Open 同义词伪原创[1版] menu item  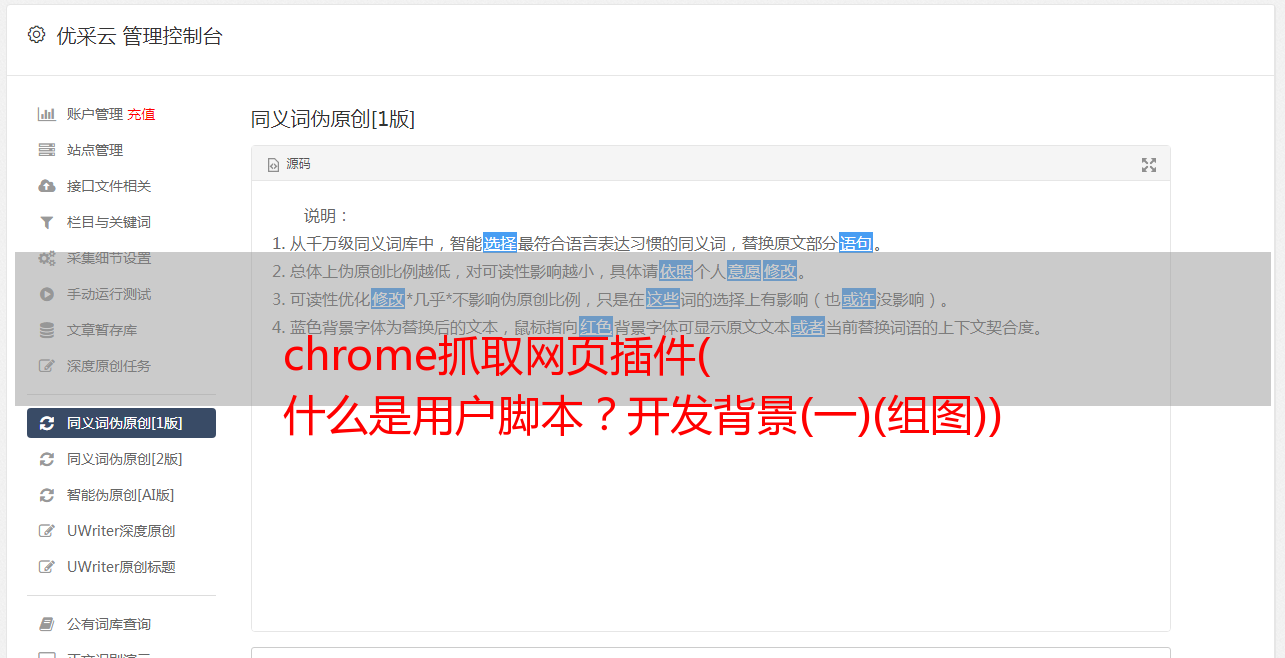tap(121, 423)
